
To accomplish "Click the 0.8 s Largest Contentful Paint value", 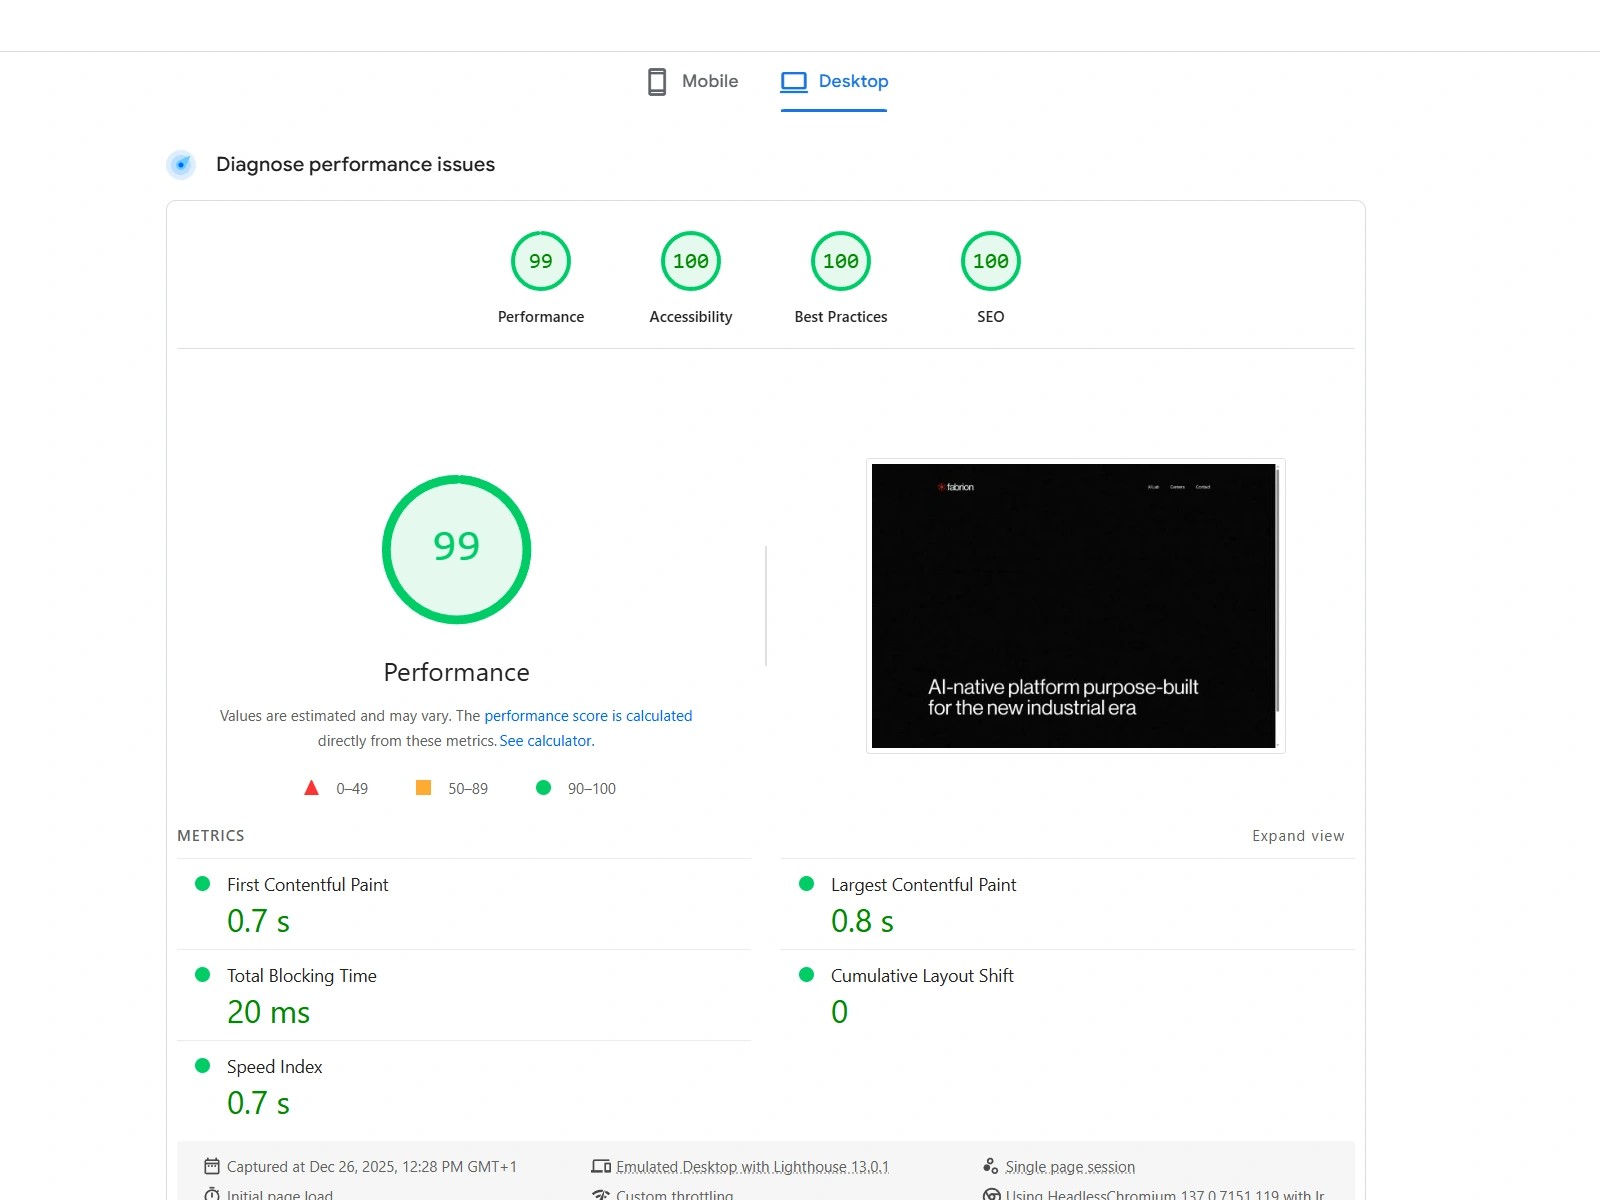I will [862, 921].
